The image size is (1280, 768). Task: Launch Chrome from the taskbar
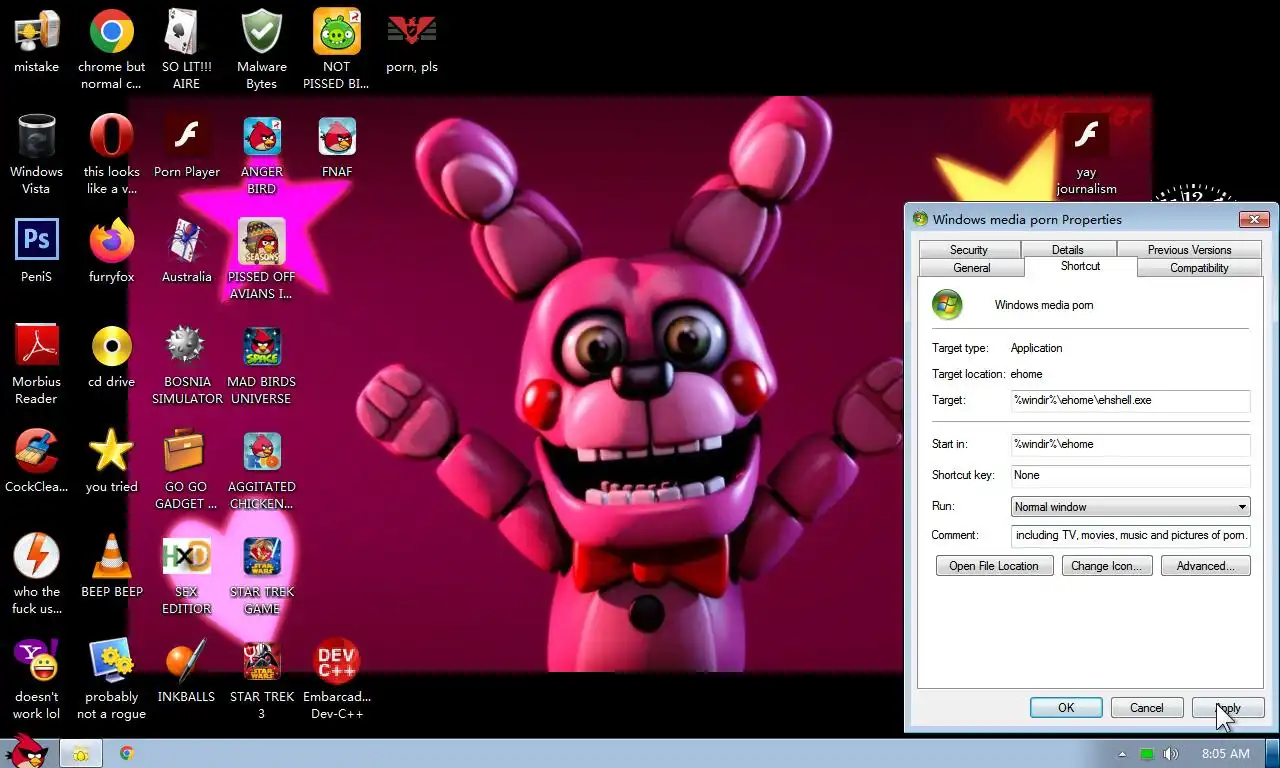[x=126, y=754]
